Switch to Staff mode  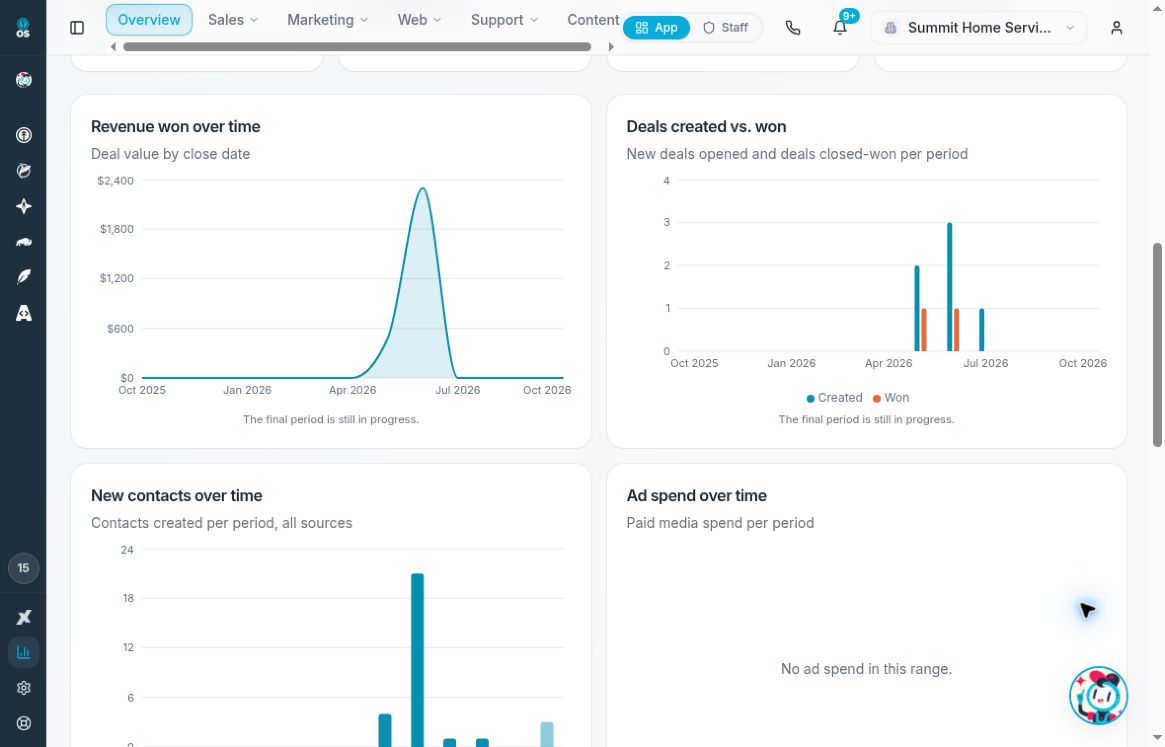coord(726,28)
